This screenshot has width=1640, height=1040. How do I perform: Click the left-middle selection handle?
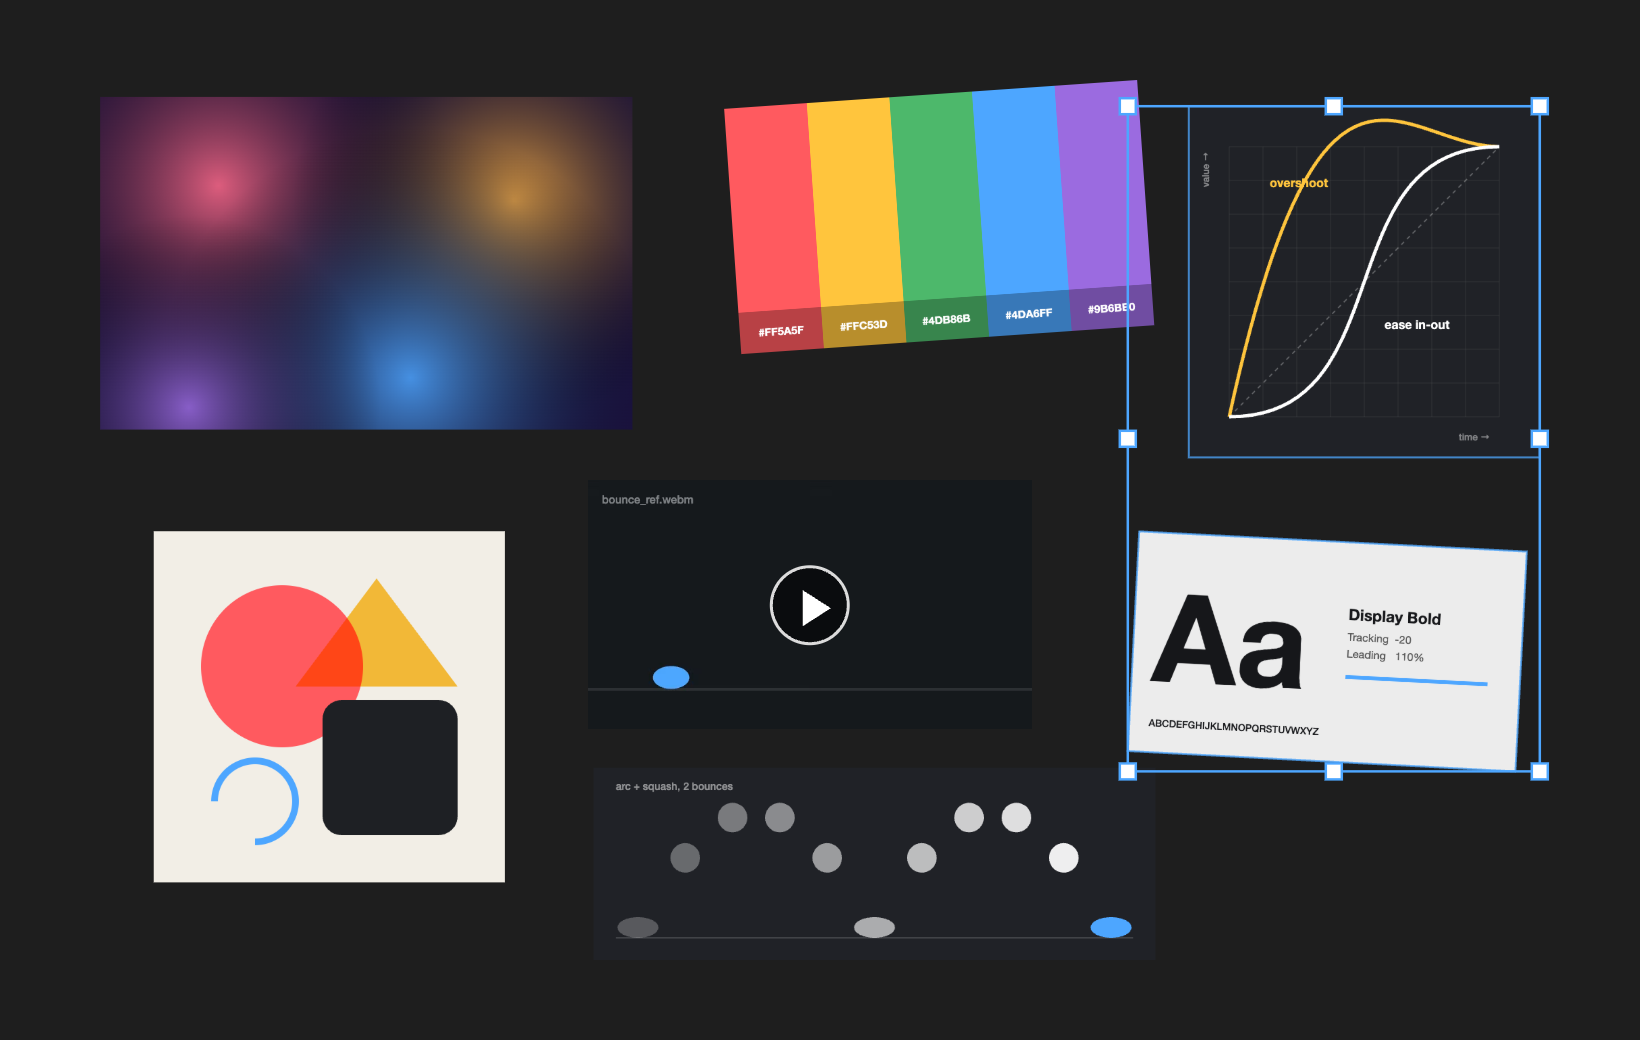1128,439
